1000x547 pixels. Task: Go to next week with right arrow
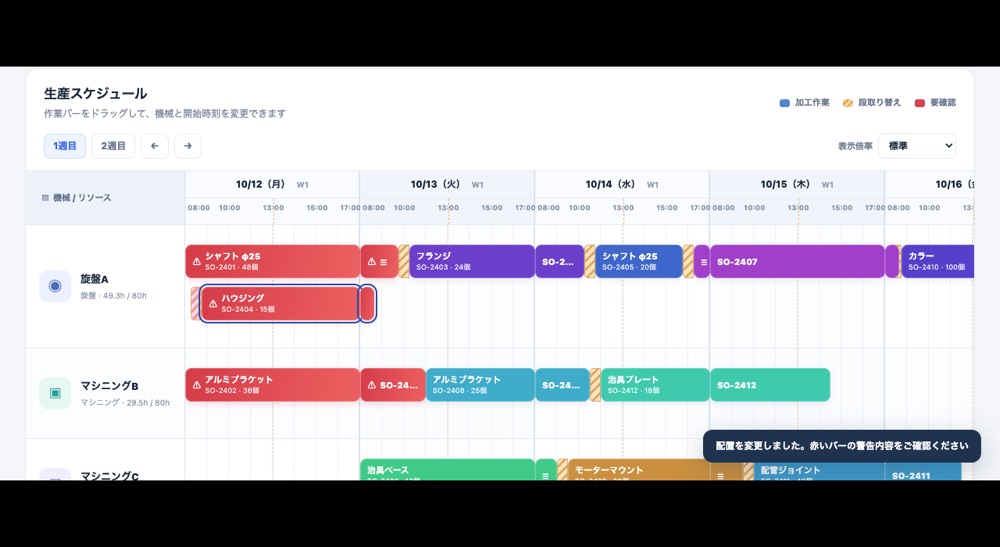[188, 146]
